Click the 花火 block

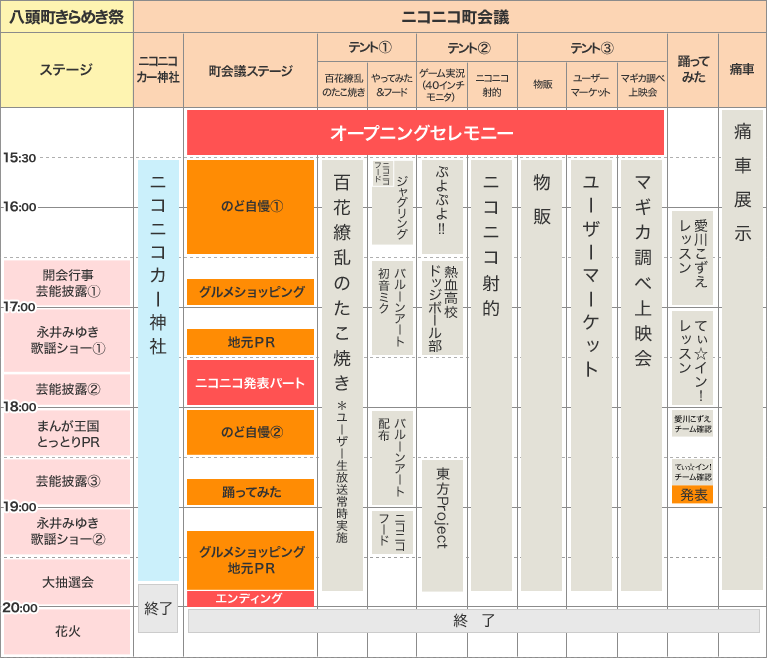67,632
